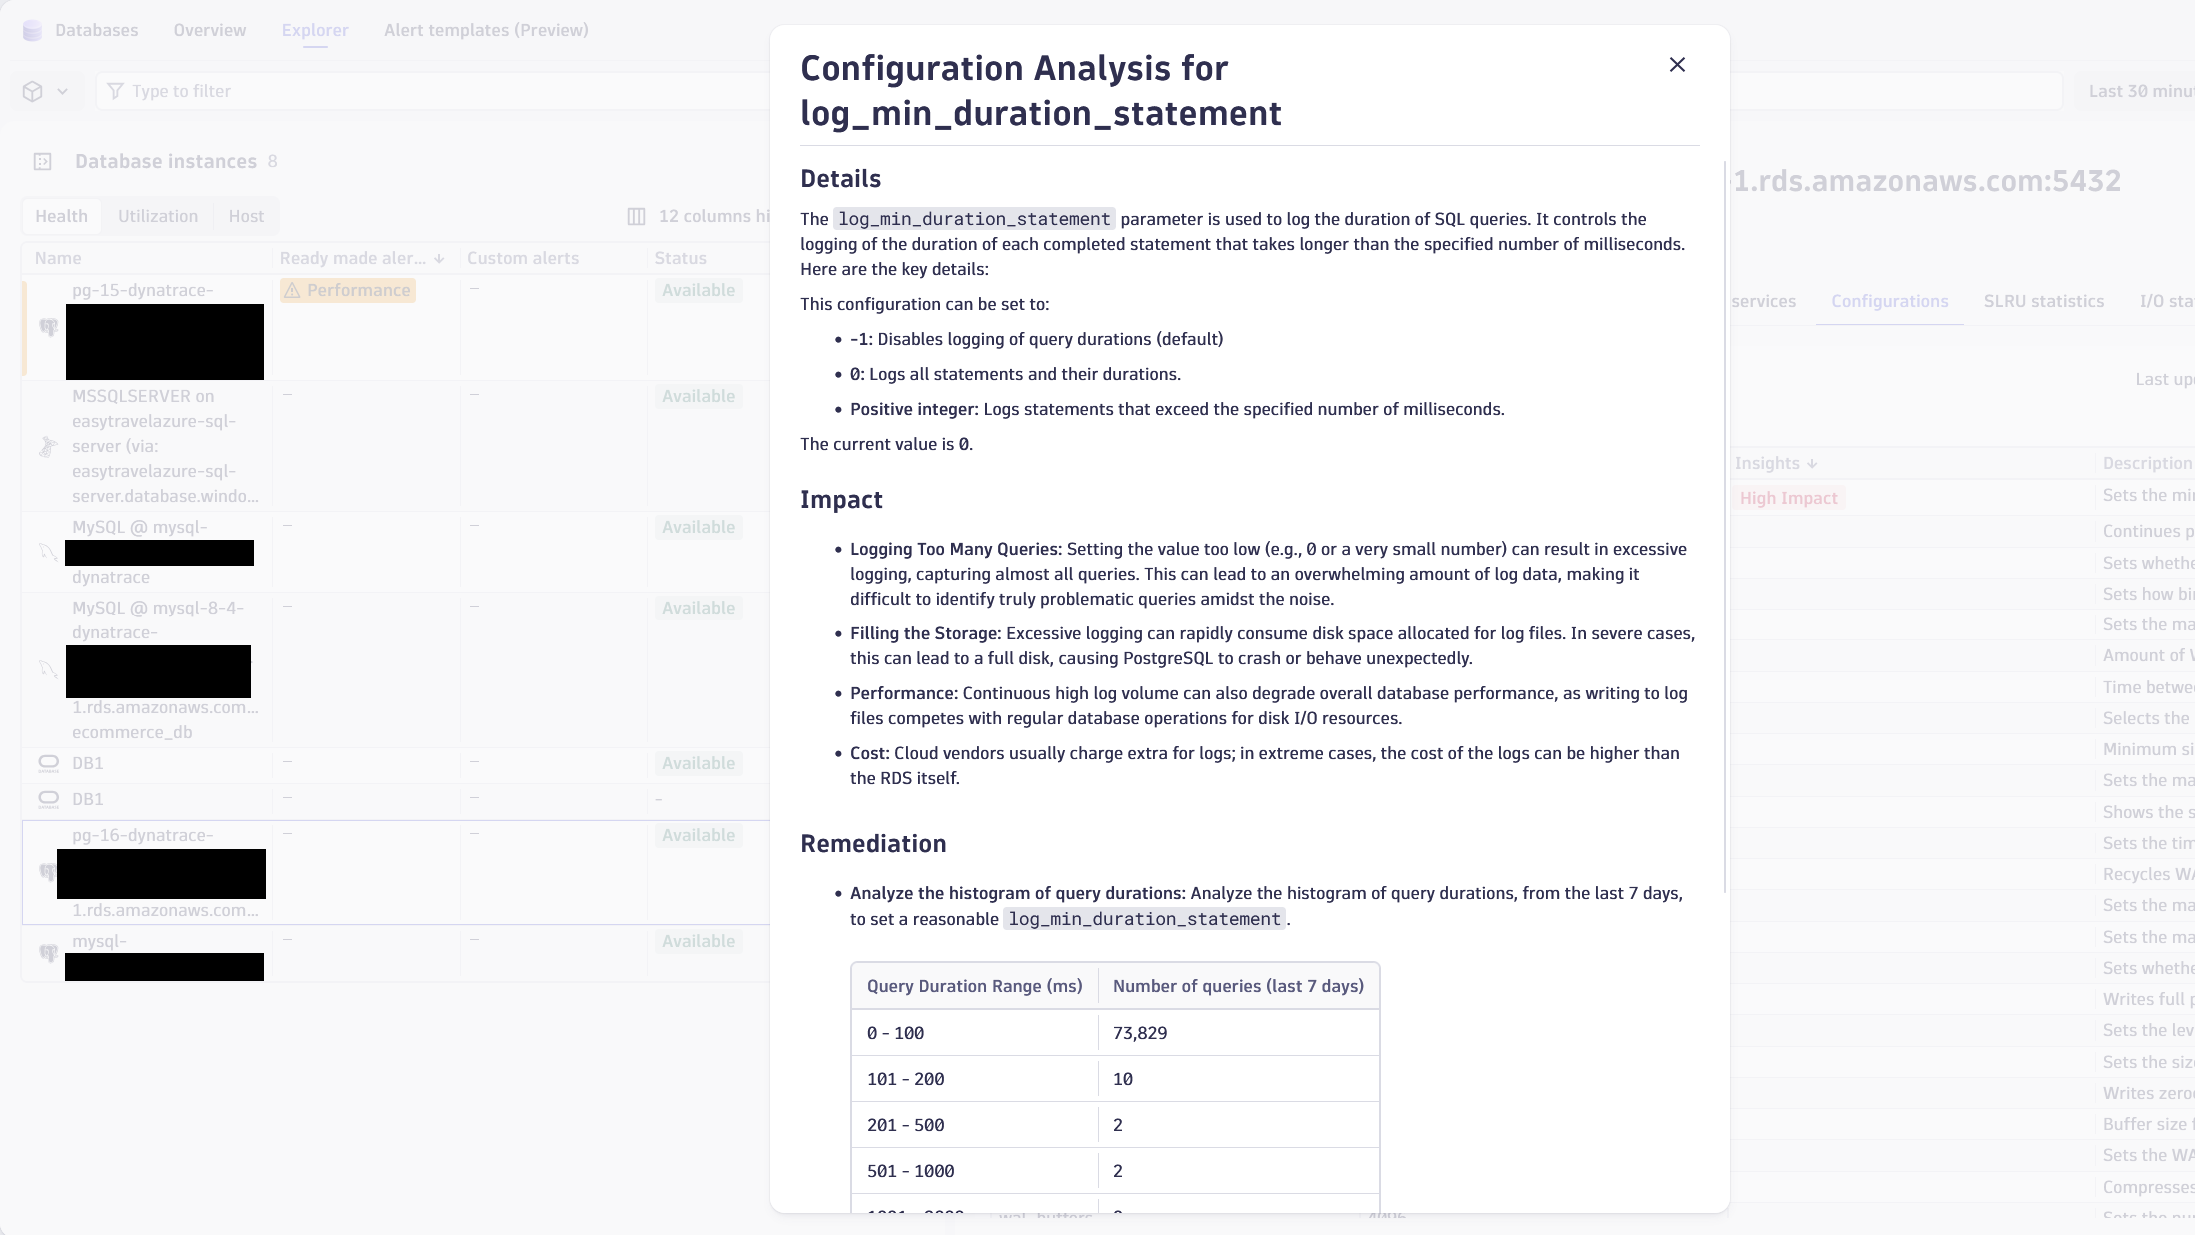Viewport: 2195px width, 1235px height.
Task: Switch to the Configurations tab
Action: click(1889, 301)
